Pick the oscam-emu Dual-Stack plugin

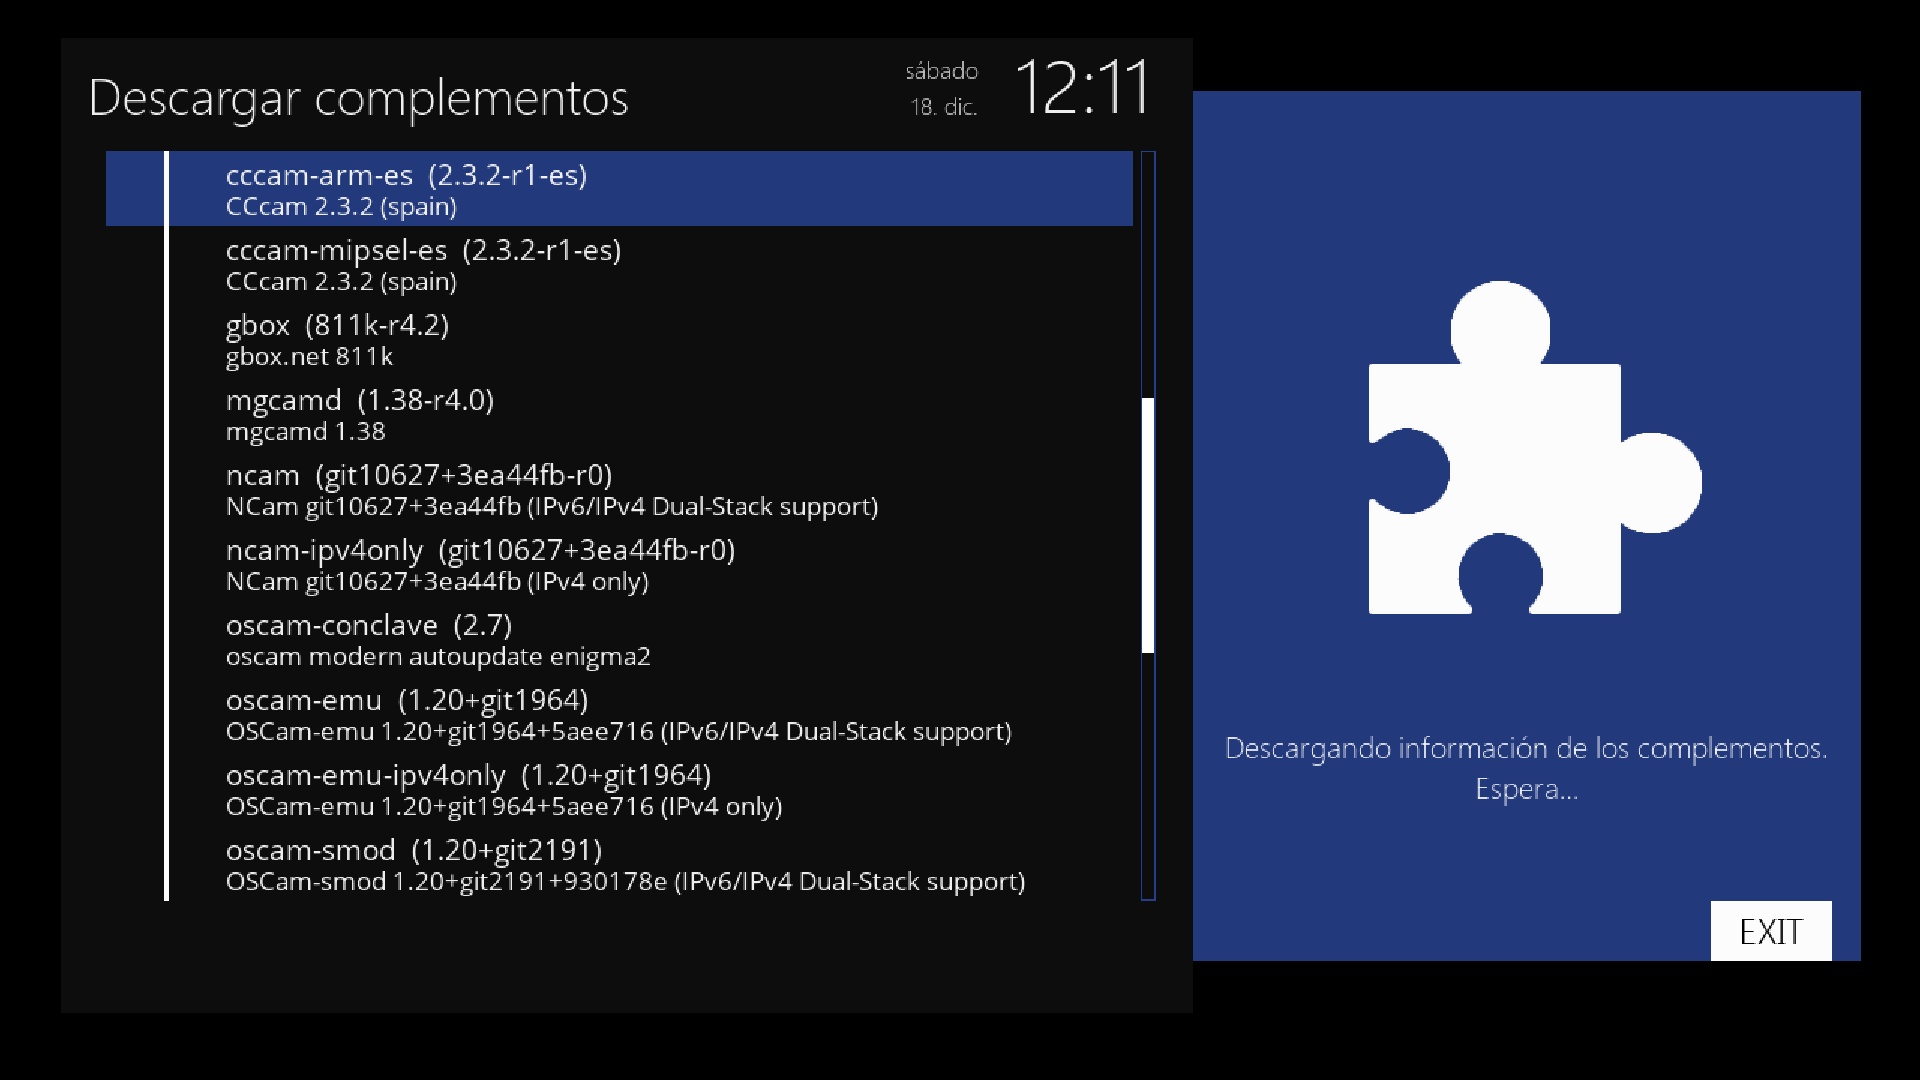tap(619, 714)
